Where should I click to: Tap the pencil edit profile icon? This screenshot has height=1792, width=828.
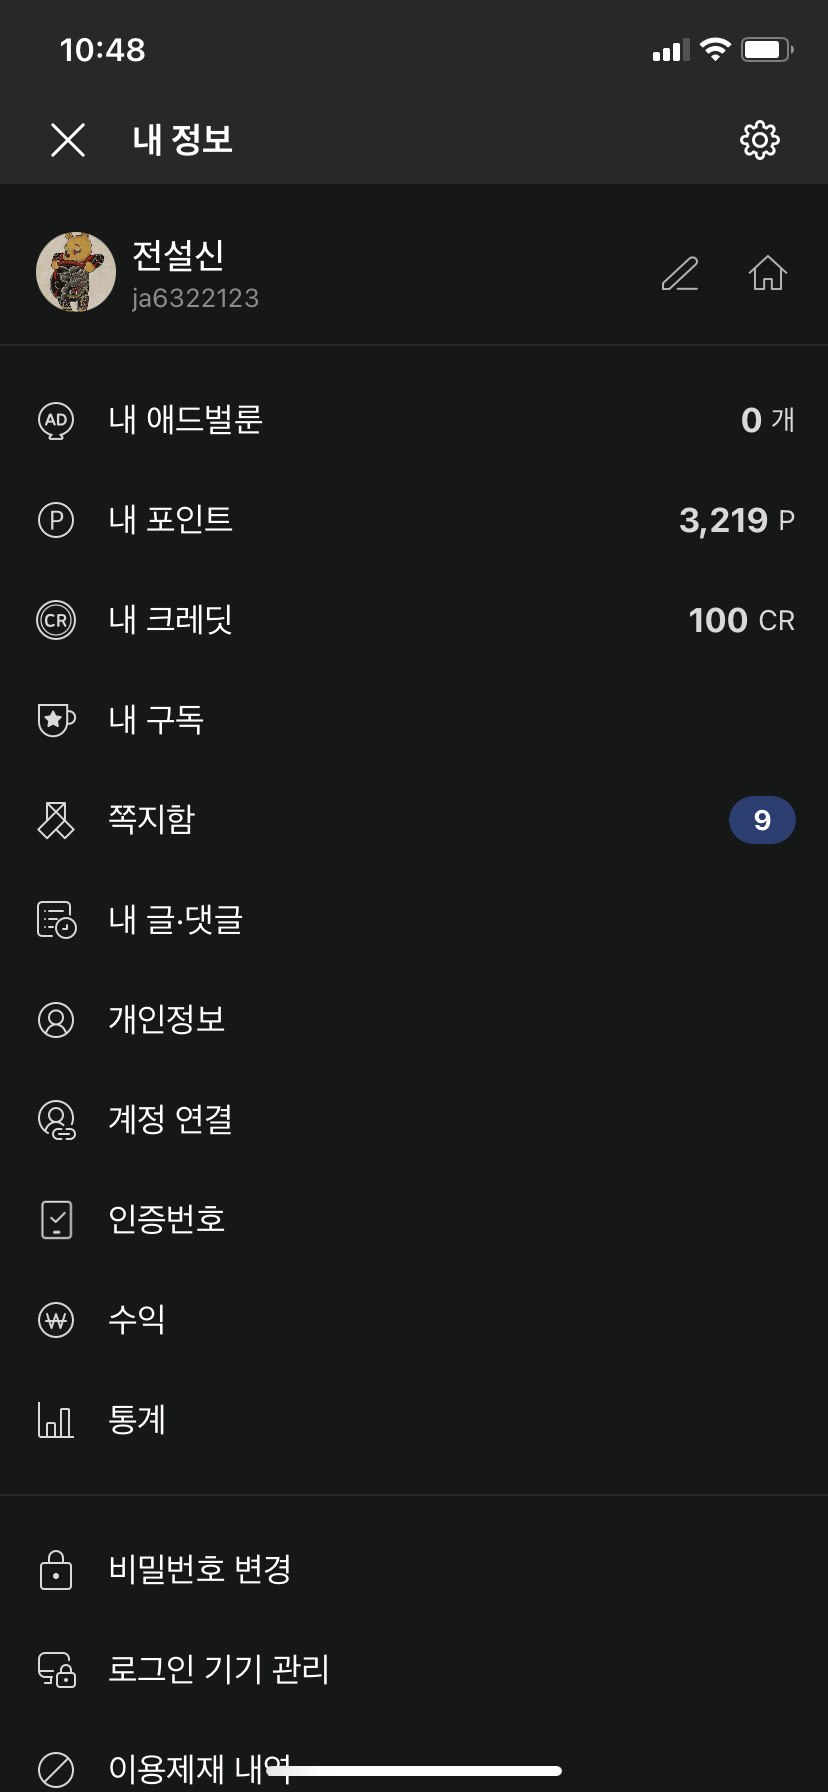pyautogui.click(x=680, y=273)
